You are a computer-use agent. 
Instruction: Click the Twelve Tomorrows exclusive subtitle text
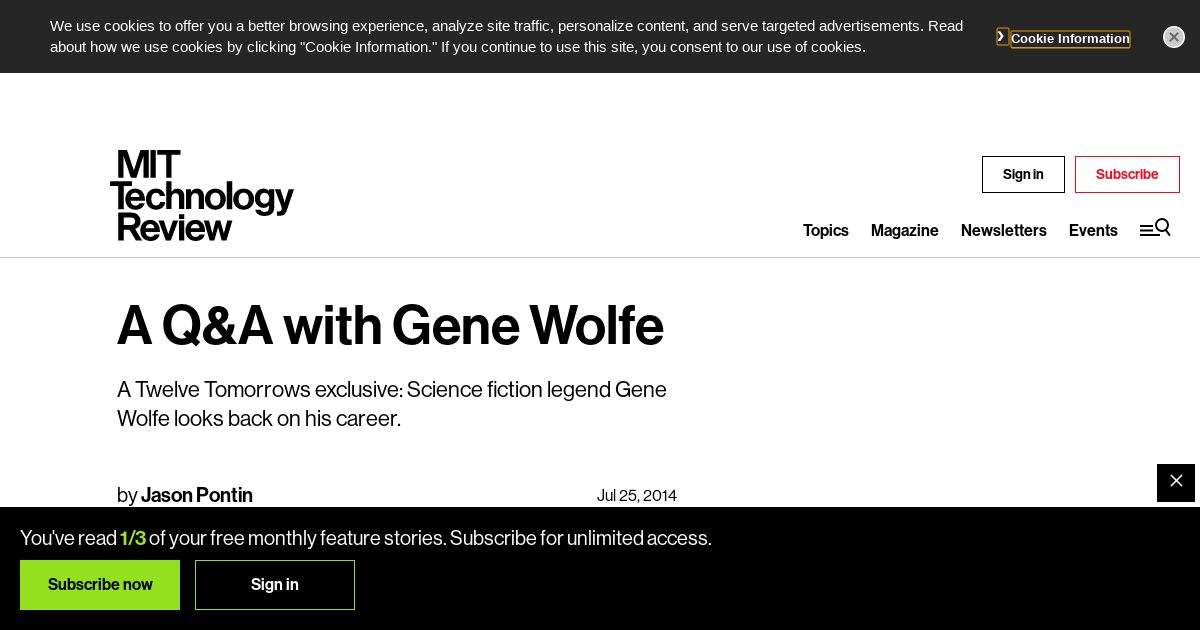coord(392,404)
